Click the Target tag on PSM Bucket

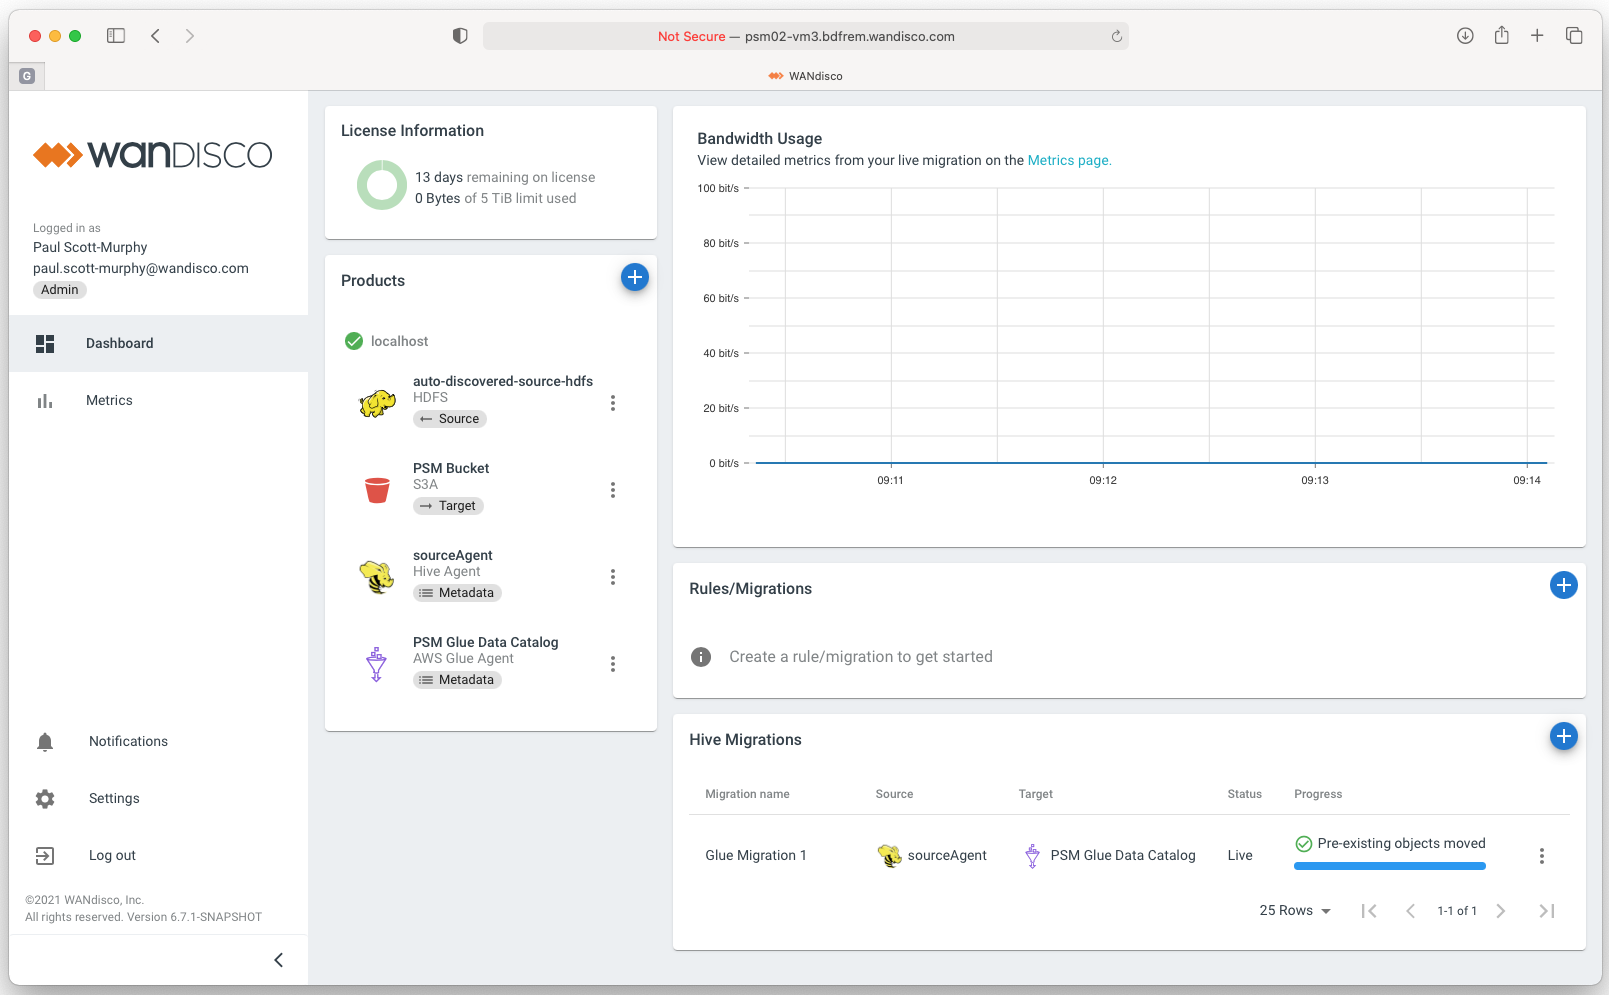pos(448,506)
